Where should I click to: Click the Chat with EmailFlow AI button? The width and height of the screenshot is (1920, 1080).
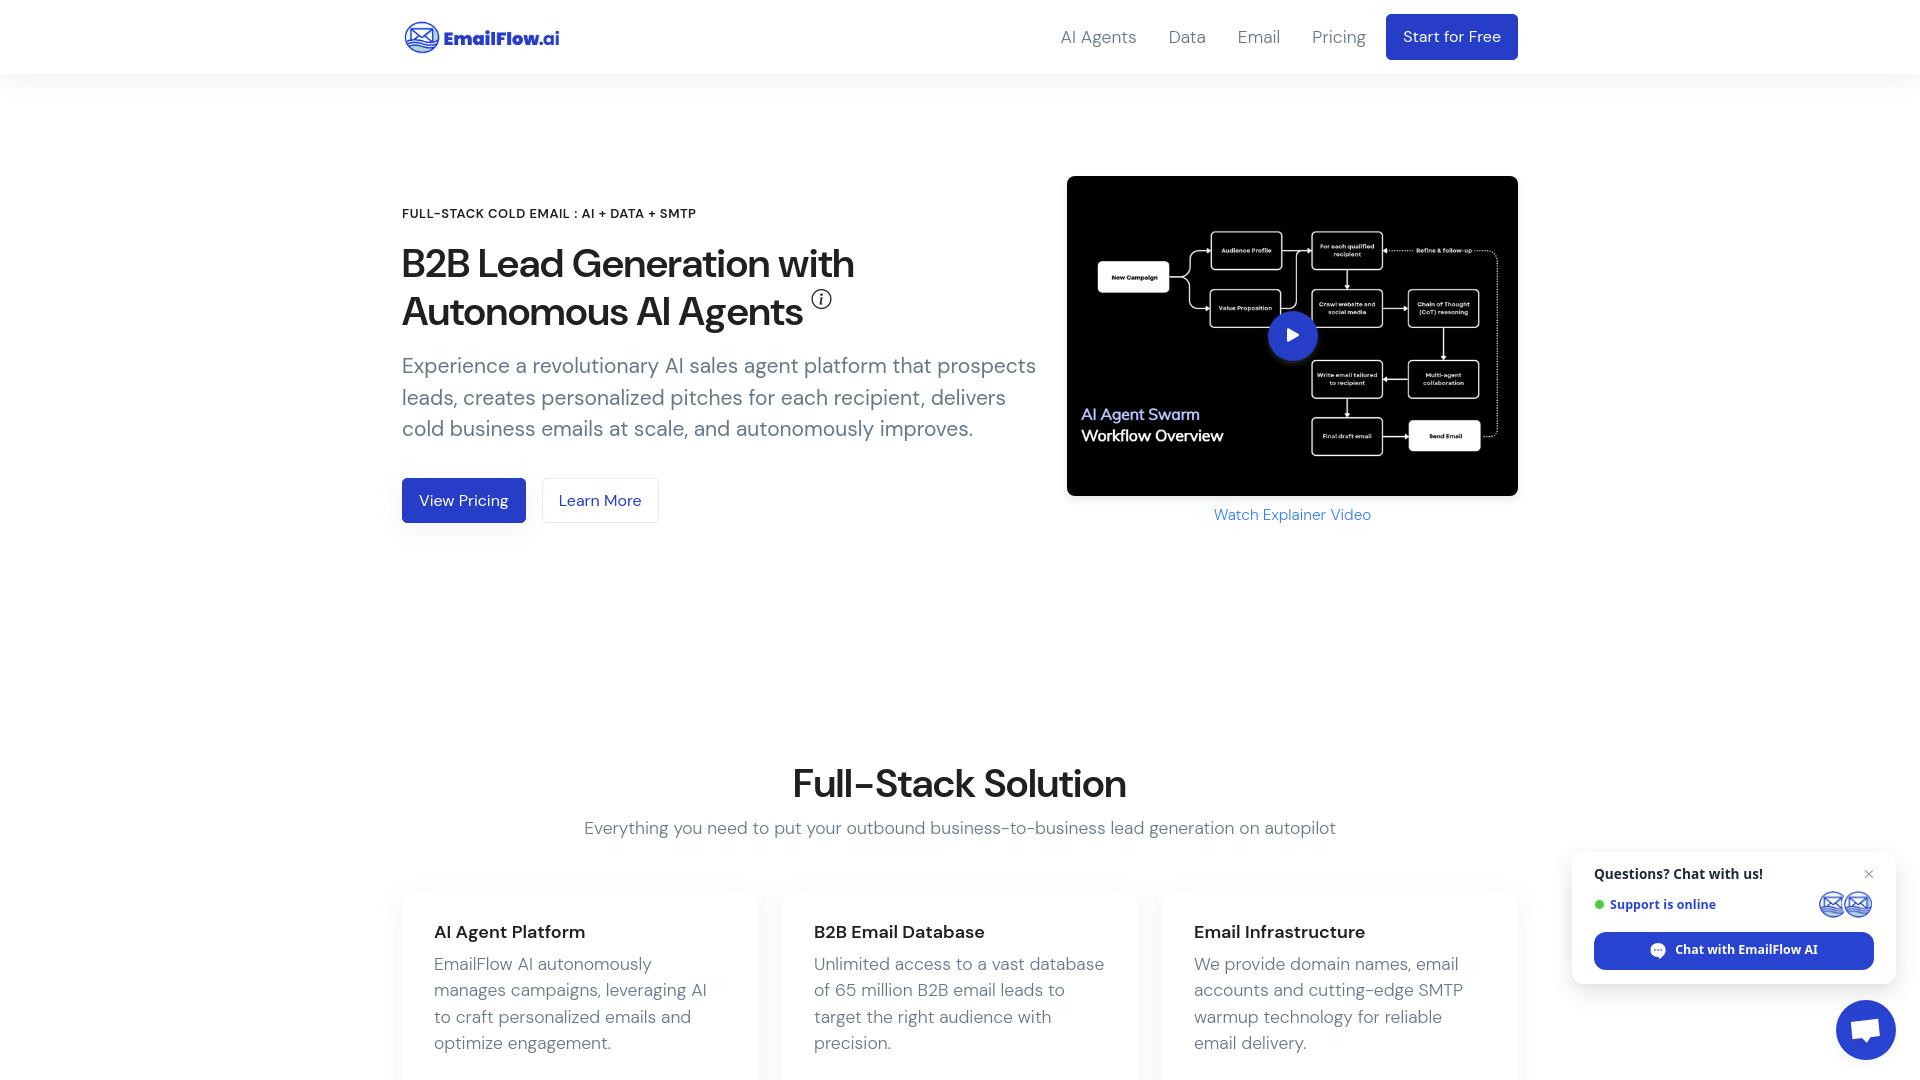coord(1734,949)
